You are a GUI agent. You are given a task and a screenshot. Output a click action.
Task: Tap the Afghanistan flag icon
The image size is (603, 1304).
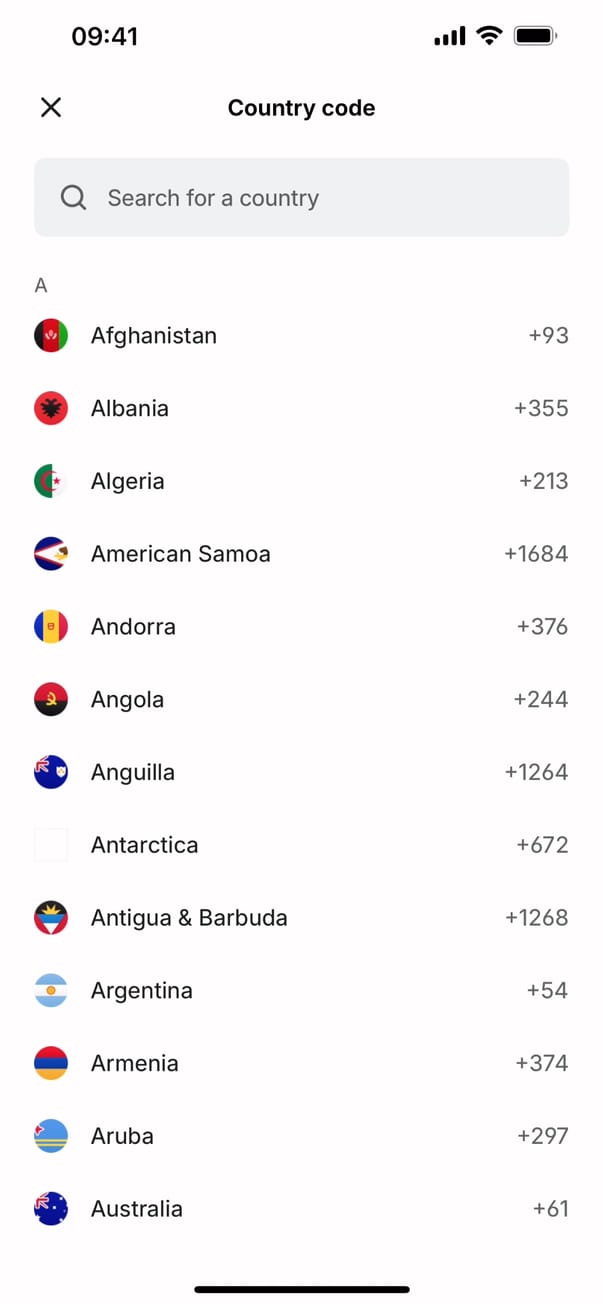(51, 336)
